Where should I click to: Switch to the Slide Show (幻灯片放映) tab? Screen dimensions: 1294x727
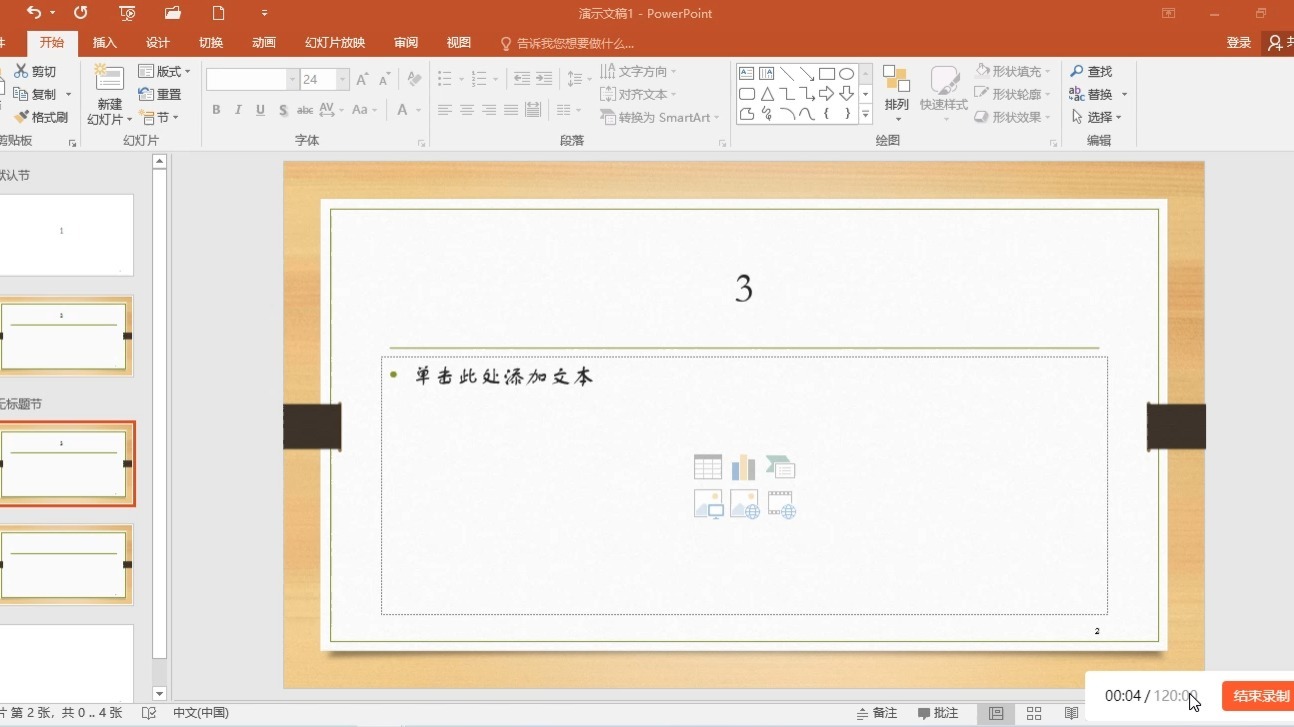pos(335,43)
